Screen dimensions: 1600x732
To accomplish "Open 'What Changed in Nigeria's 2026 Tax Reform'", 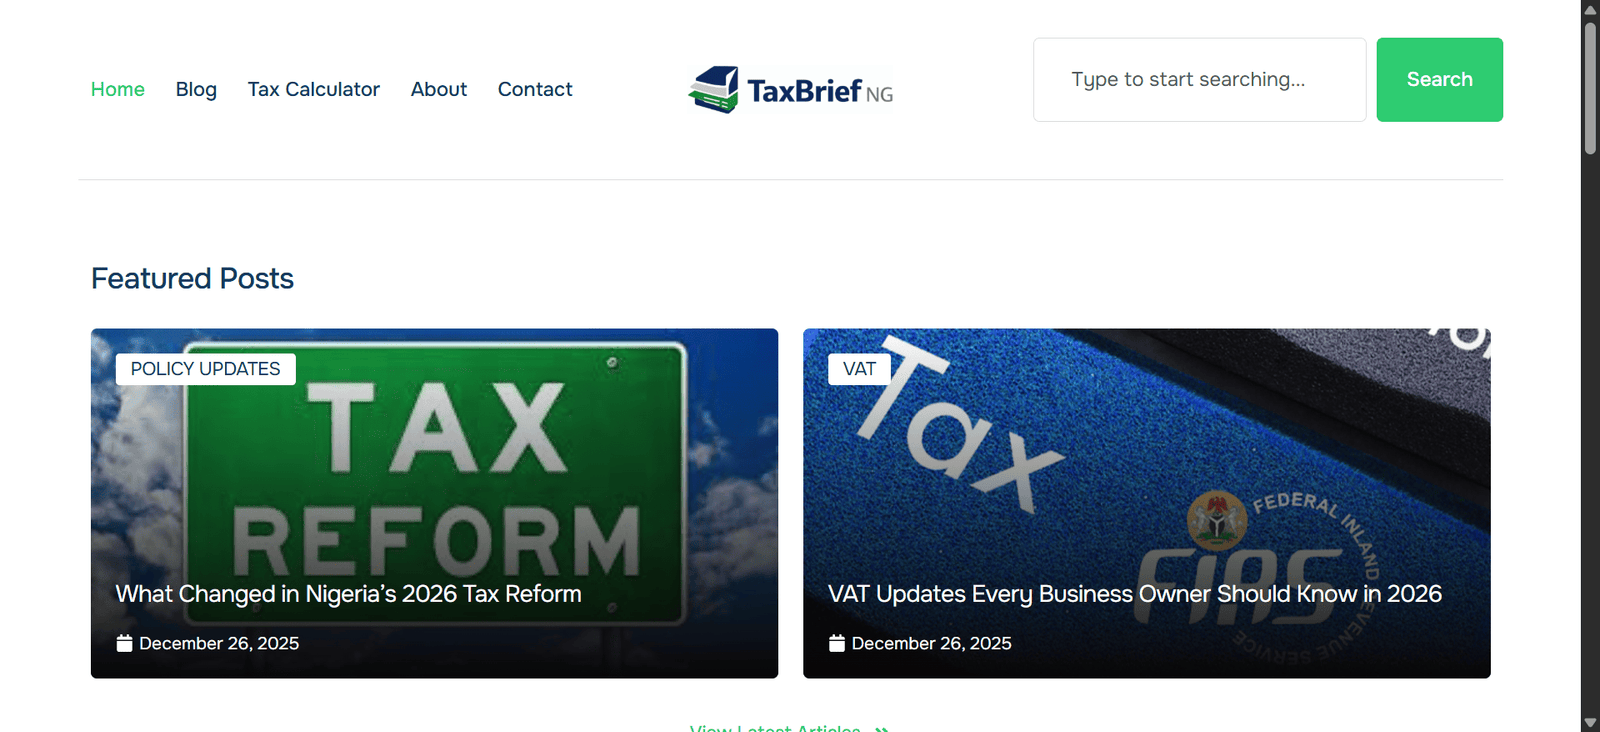I will point(348,594).
